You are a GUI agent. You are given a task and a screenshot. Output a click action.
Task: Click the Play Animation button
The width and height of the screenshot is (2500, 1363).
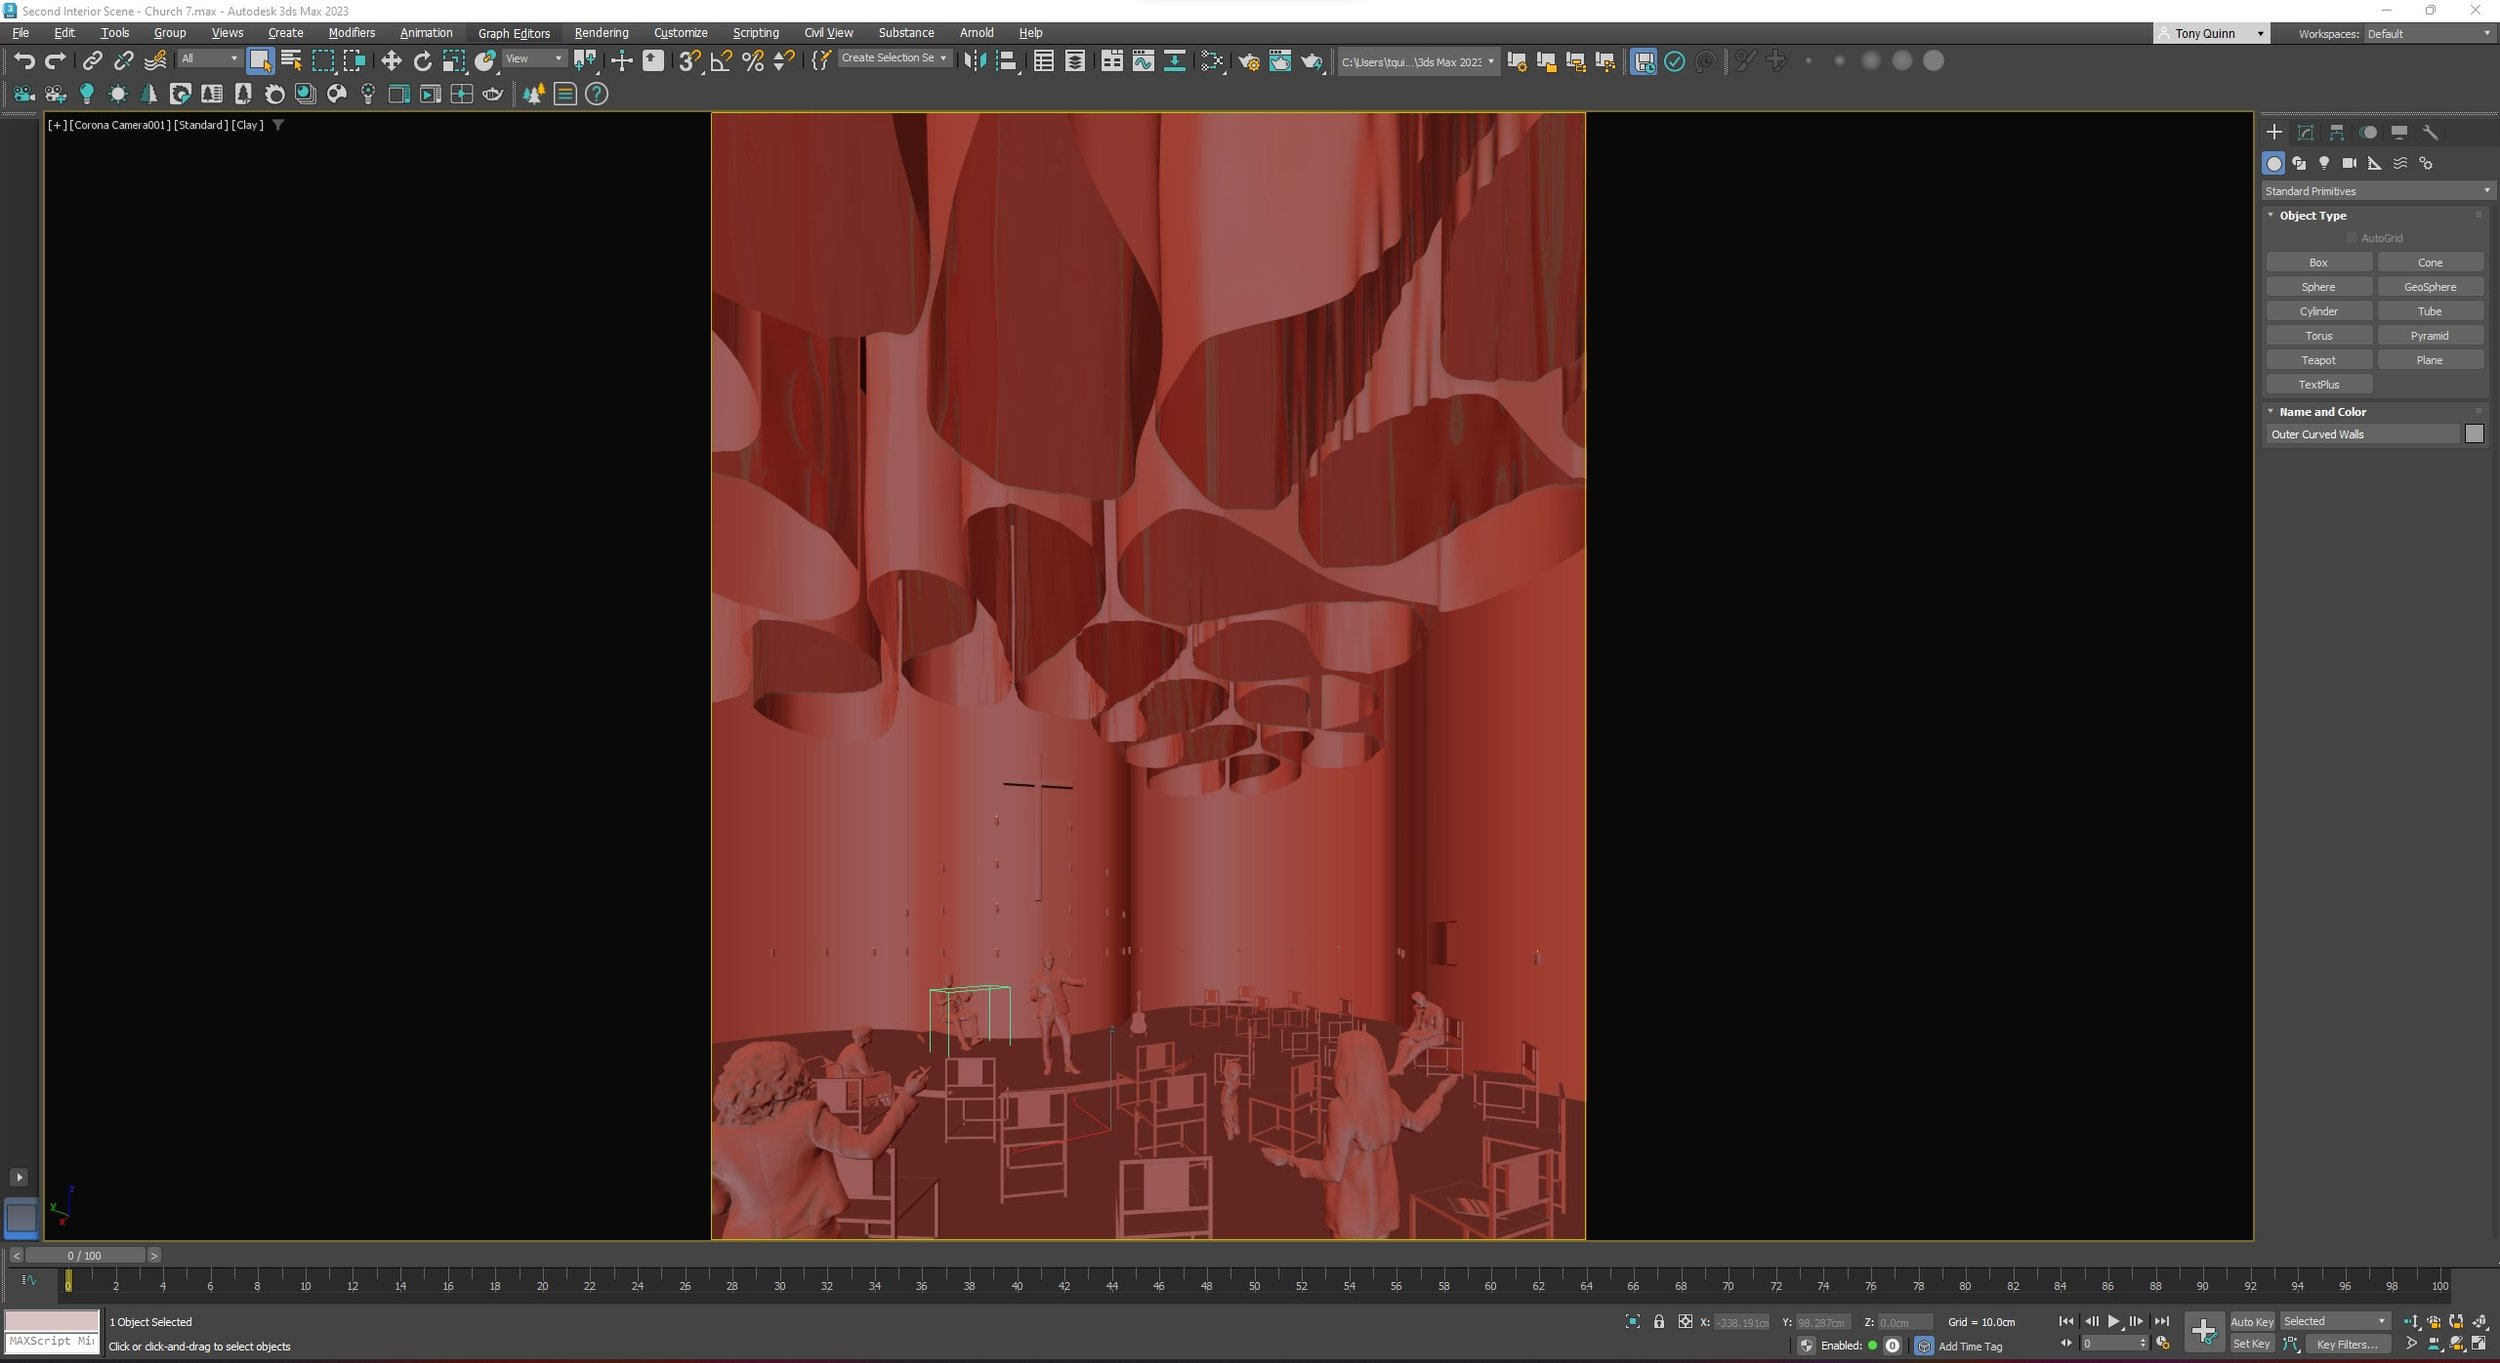[x=2113, y=1321]
